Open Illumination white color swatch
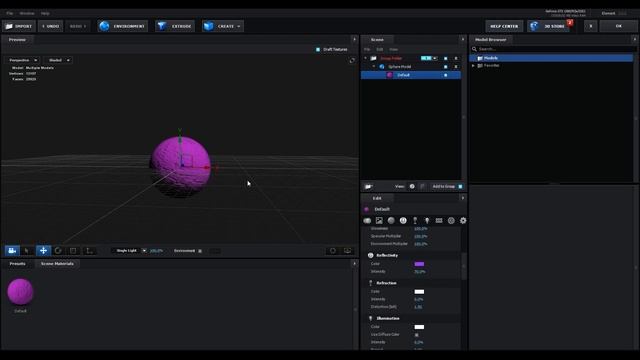Image resolution: width=640 pixels, height=360 pixels. click(x=419, y=327)
